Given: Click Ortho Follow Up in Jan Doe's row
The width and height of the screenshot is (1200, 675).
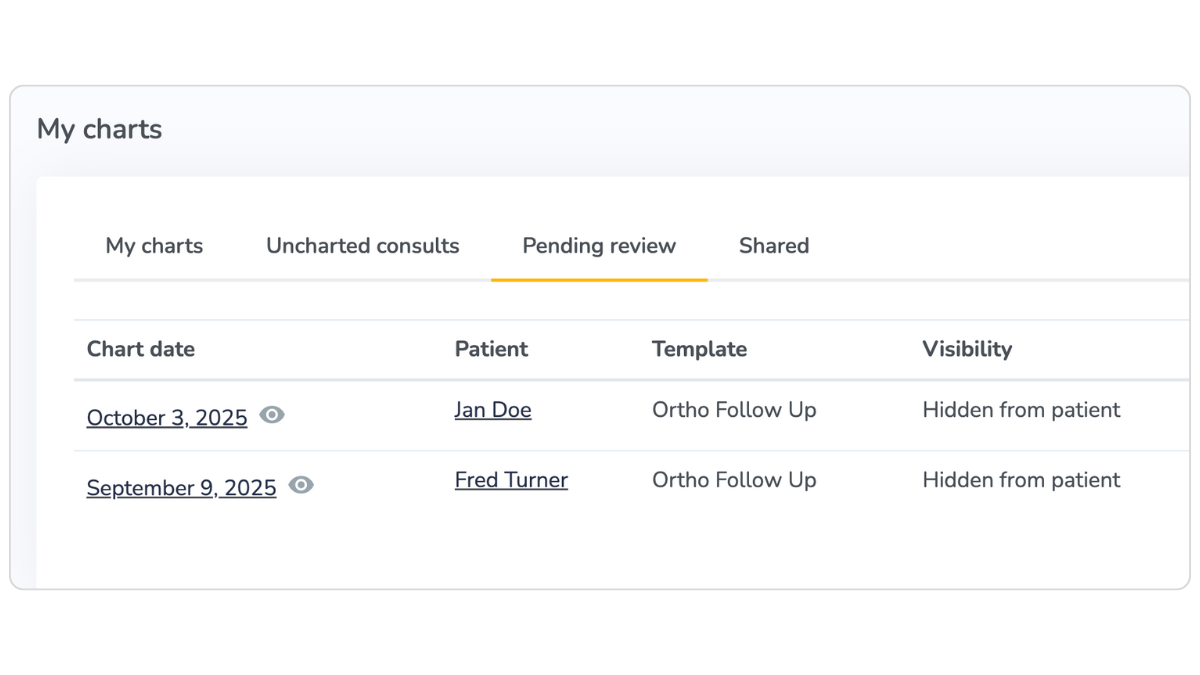Looking at the screenshot, I should (734, 410).
